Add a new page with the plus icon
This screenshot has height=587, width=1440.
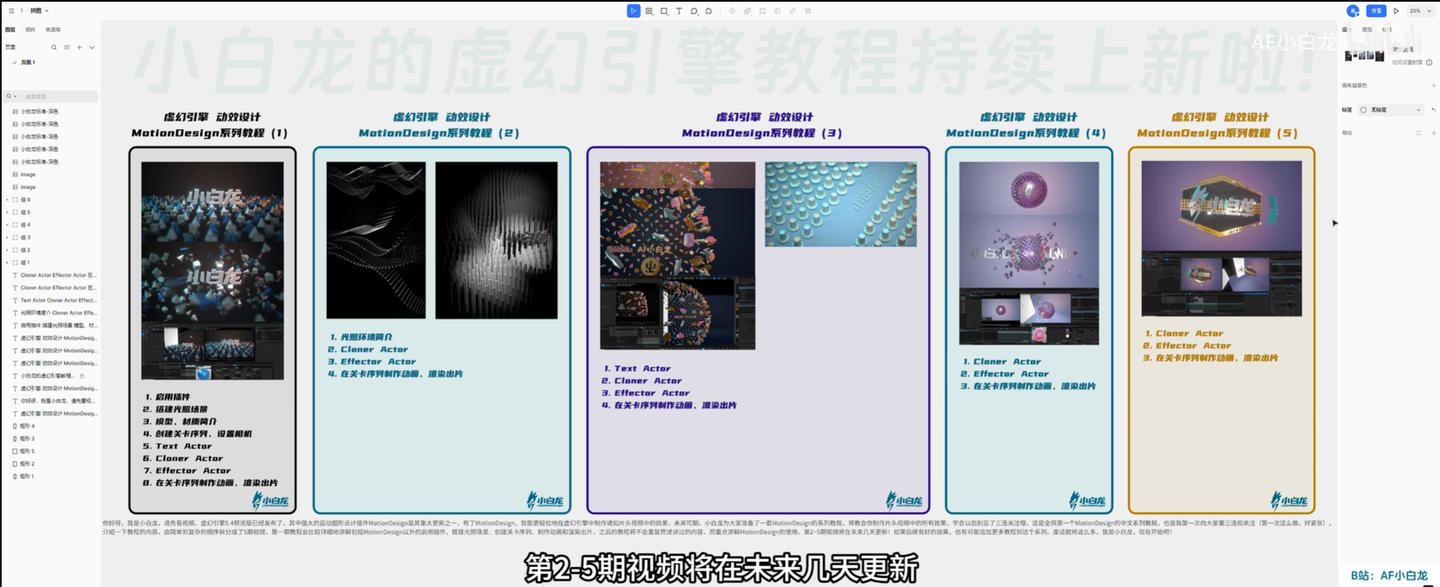(x=79, y=48)
